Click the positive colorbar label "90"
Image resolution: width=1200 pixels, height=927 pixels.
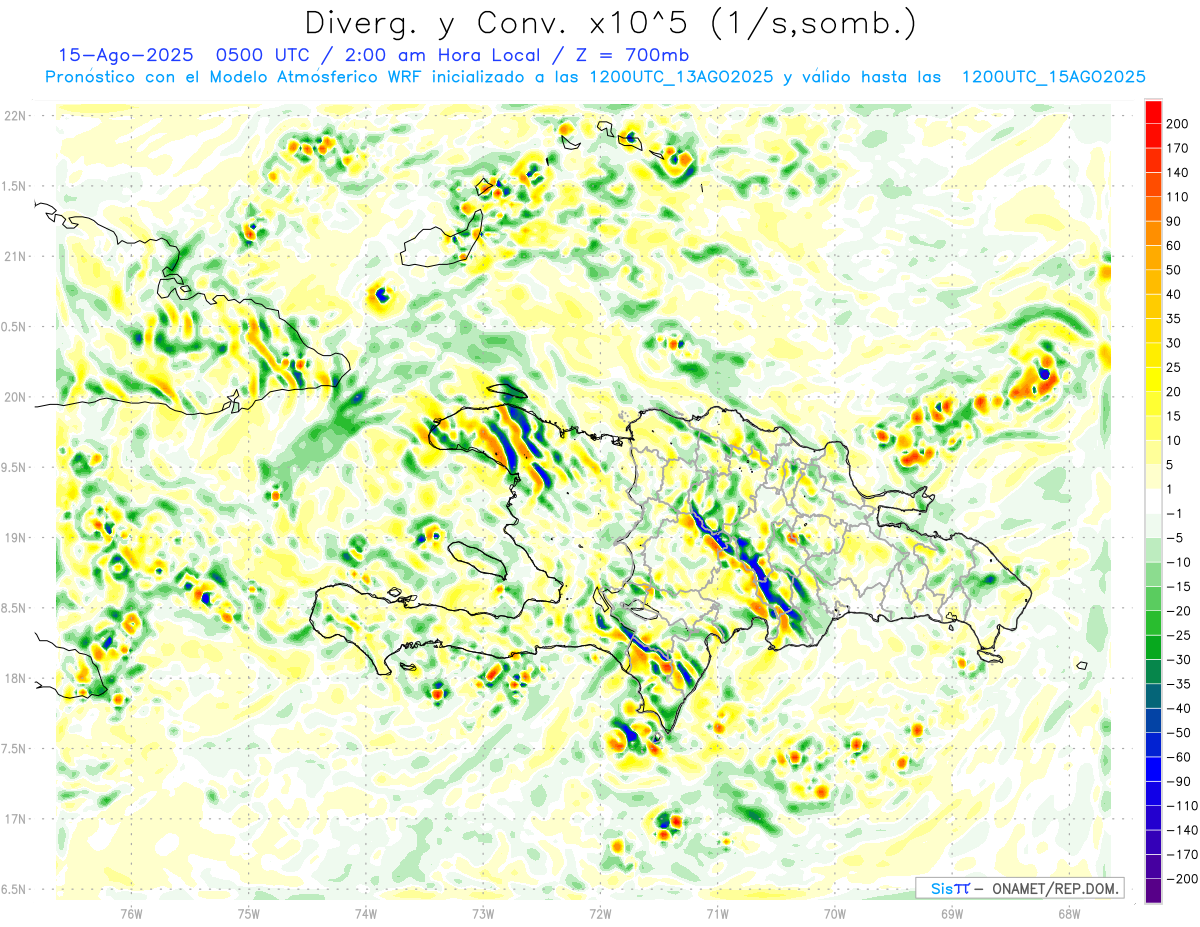[1174, 221]
